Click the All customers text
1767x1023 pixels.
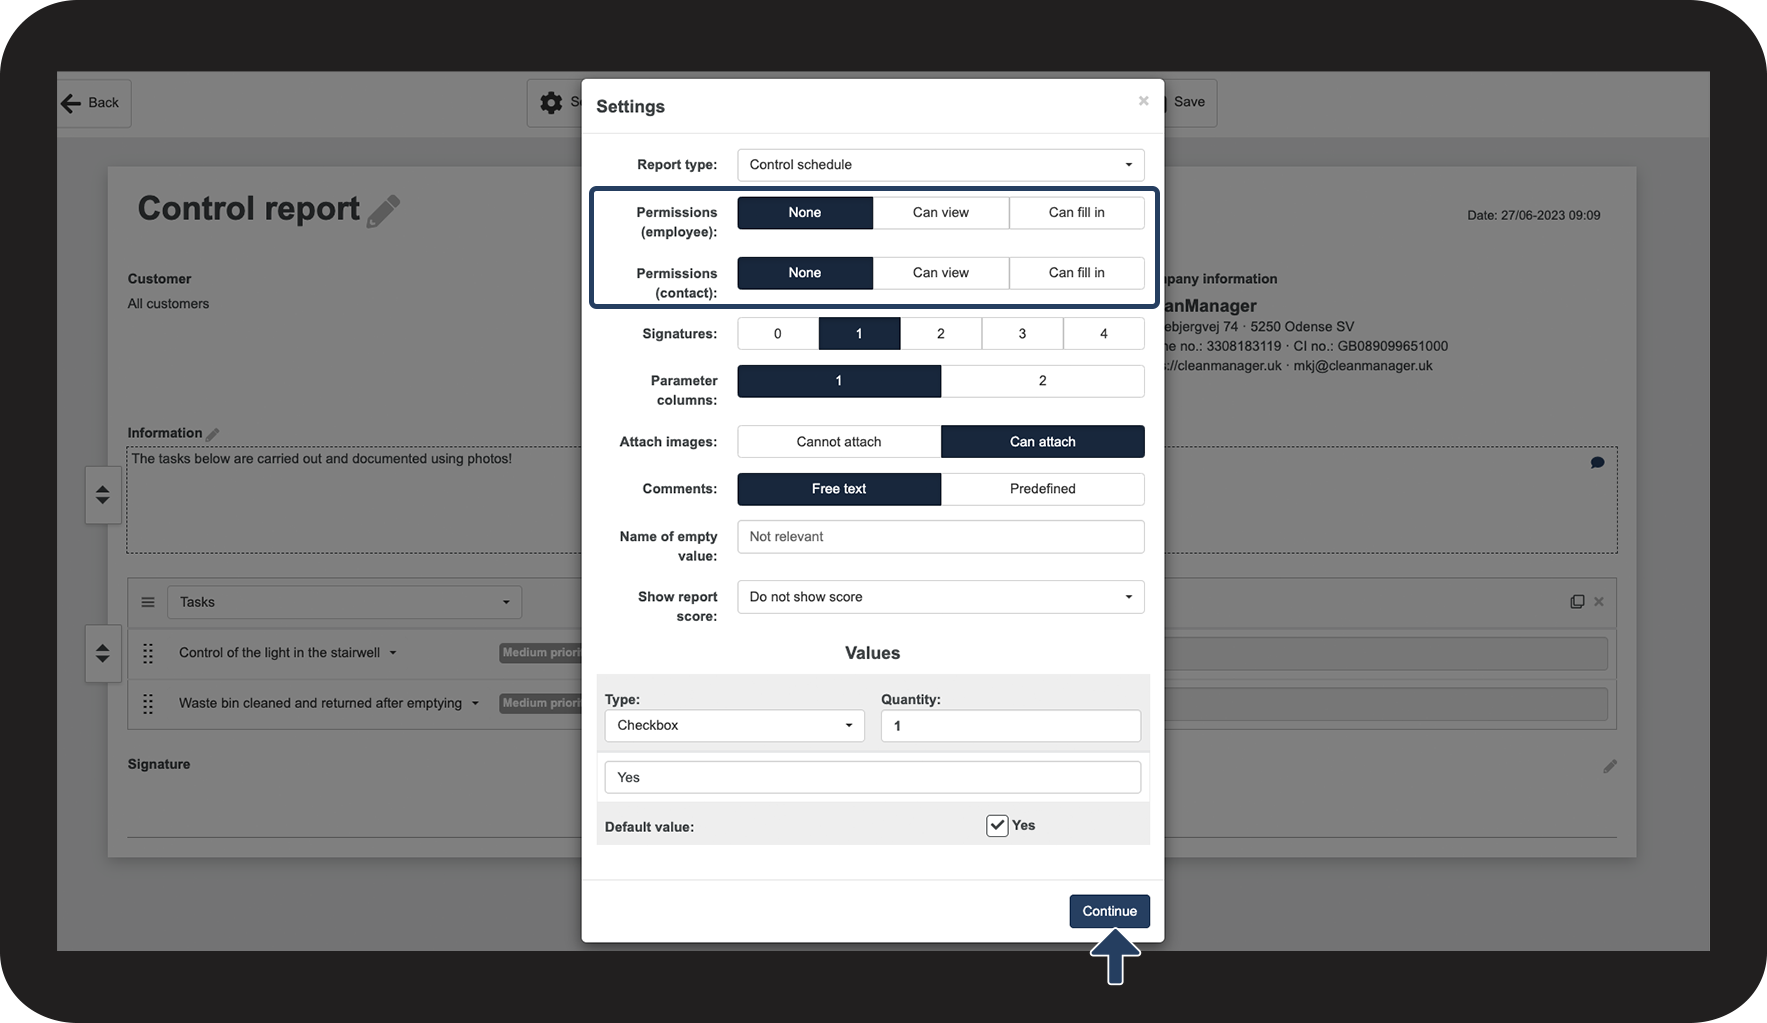pyautogui.click(x=168, y=304)
